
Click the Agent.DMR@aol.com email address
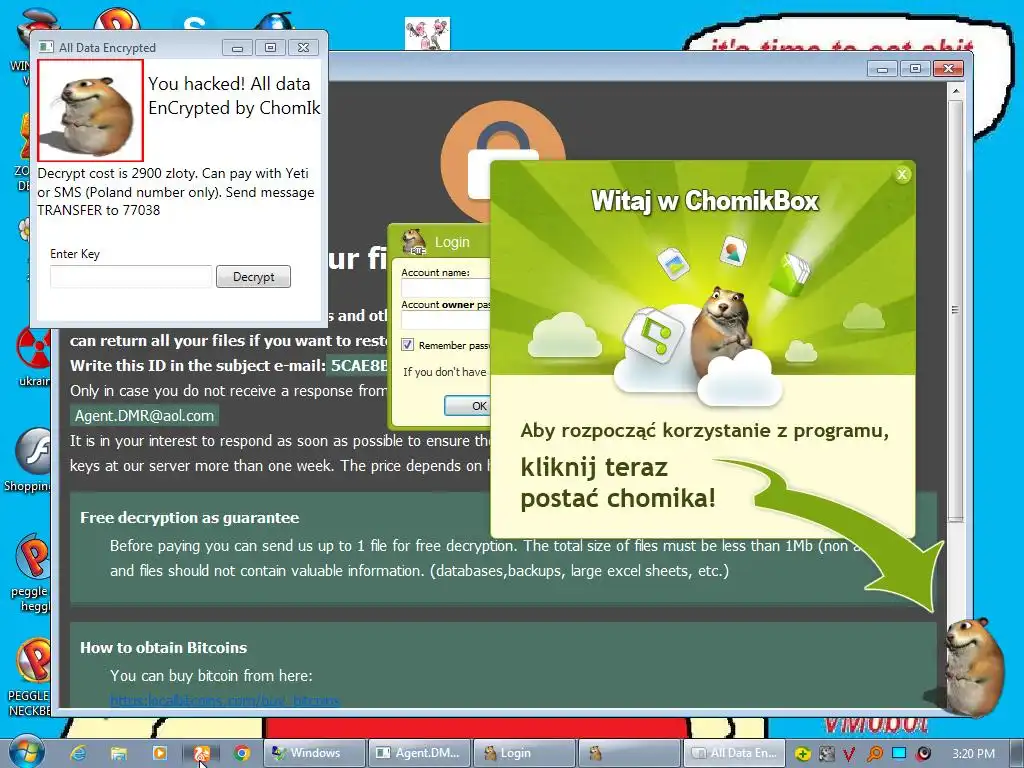point(144,416)
